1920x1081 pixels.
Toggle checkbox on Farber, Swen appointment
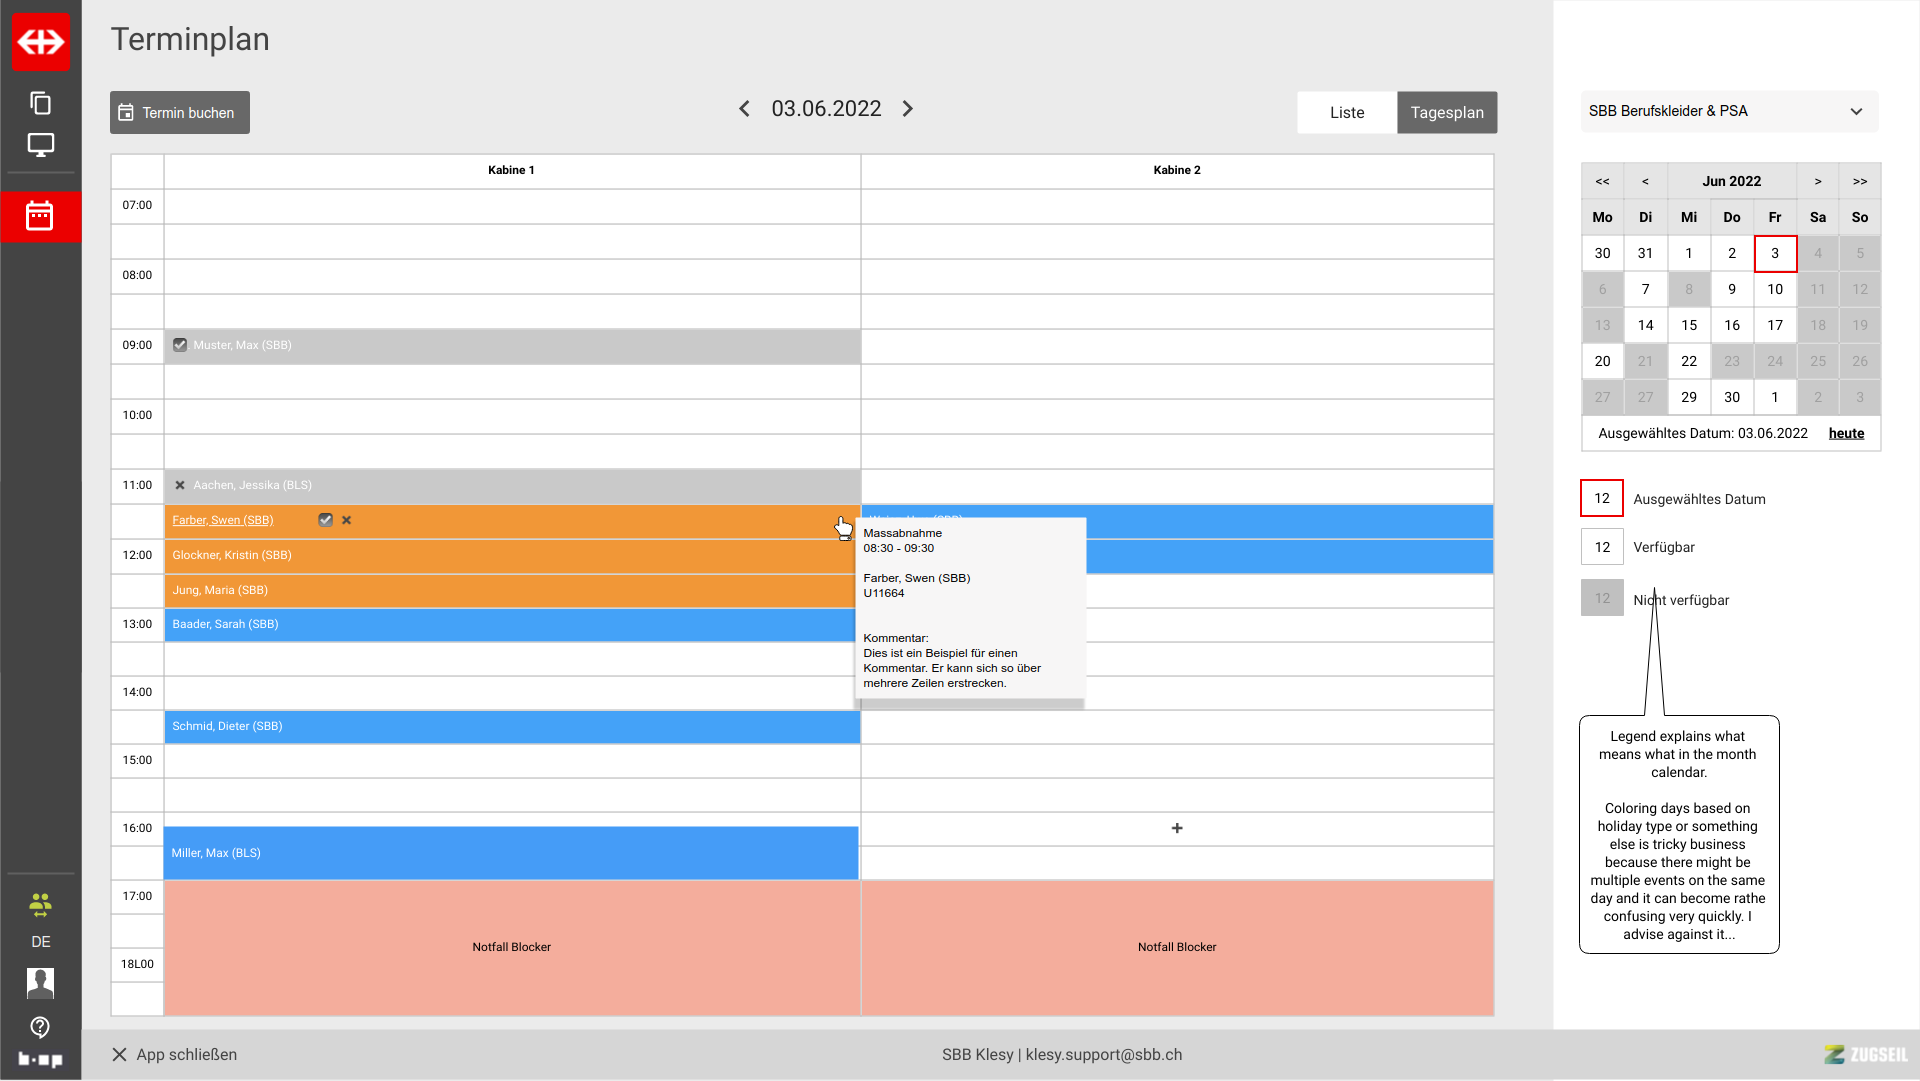(x=325, y=520)
